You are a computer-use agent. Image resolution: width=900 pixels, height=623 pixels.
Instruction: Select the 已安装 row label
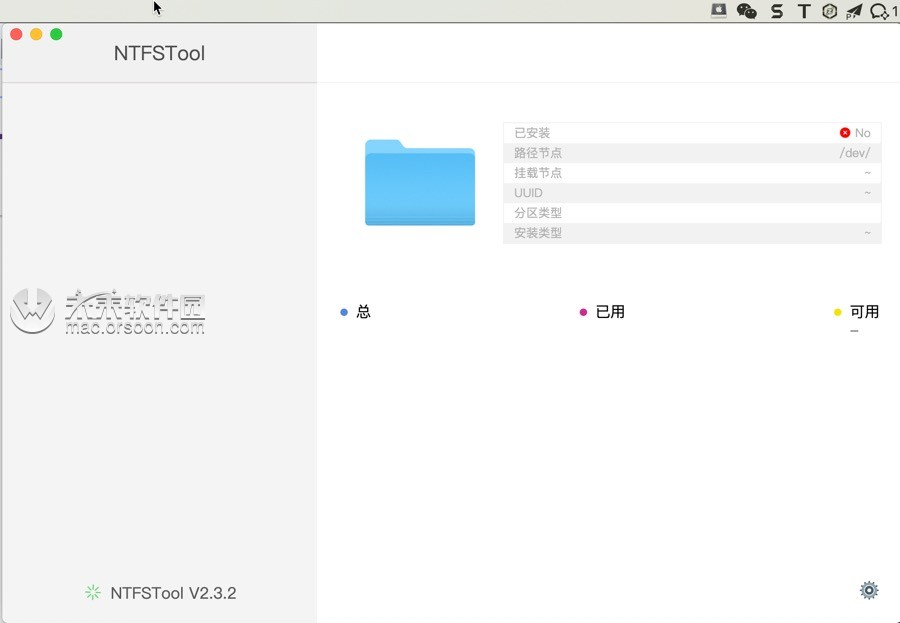[532, 133]
